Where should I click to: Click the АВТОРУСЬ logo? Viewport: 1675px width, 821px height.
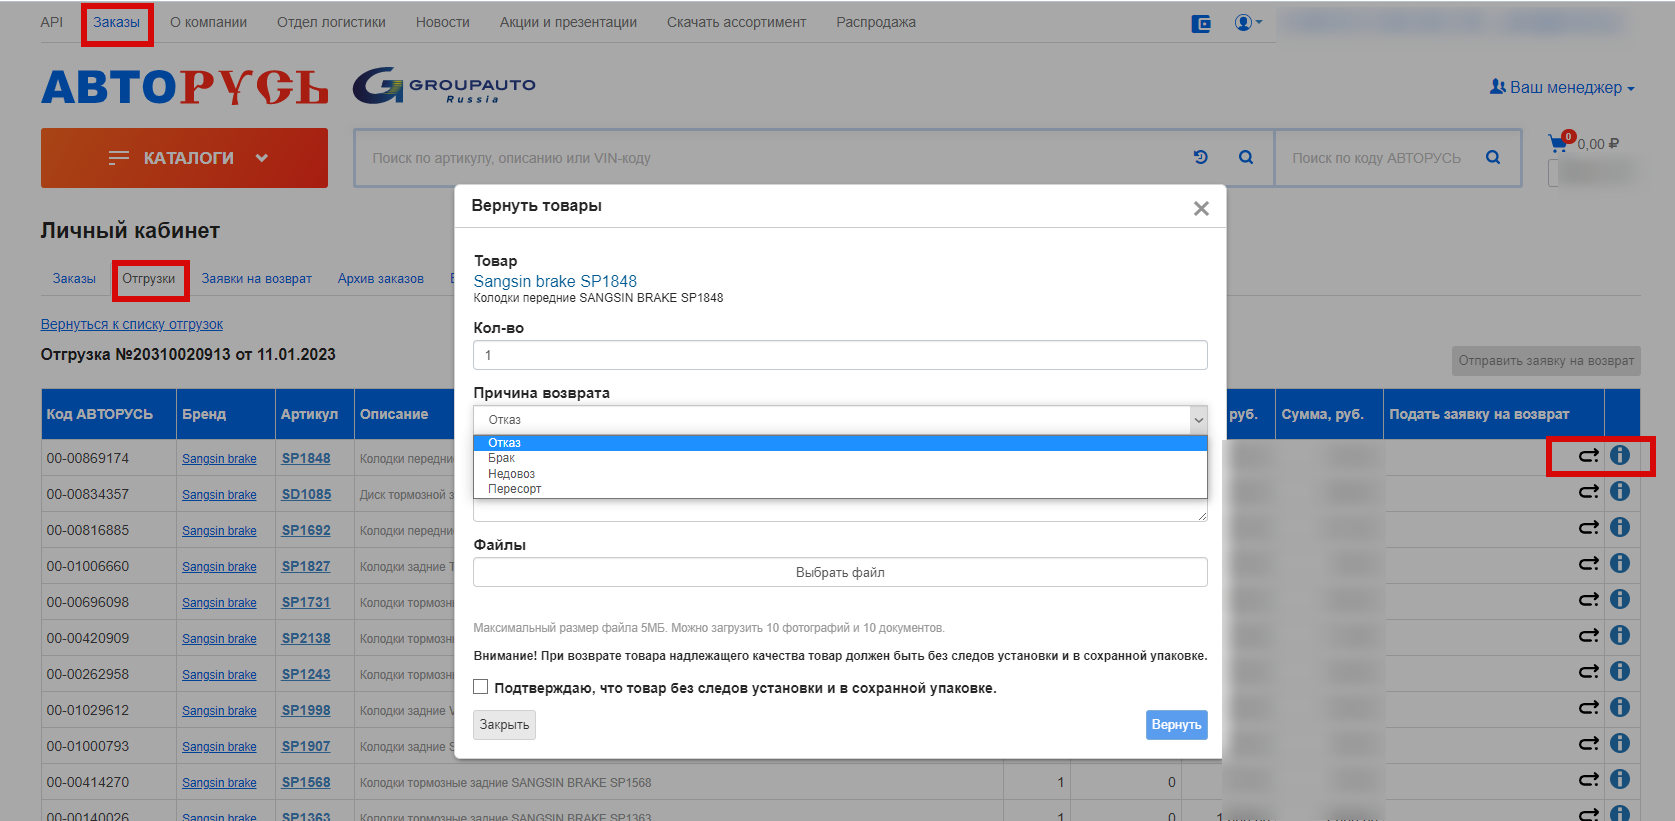tap(185, 88)
